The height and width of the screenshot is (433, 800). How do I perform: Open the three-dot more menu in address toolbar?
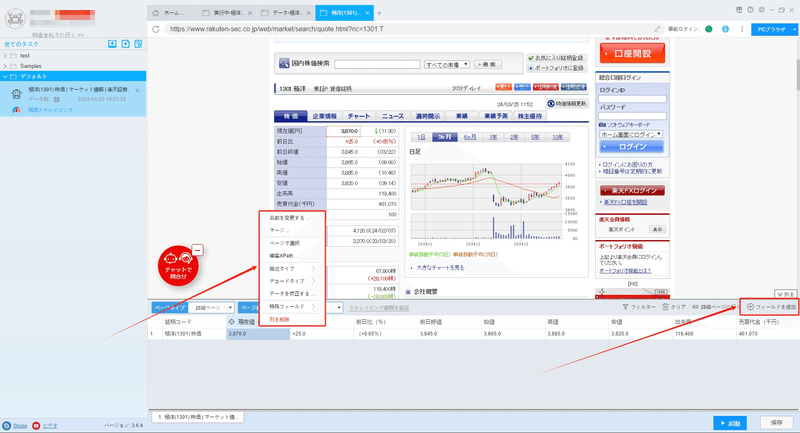click(x=742, y=29)
